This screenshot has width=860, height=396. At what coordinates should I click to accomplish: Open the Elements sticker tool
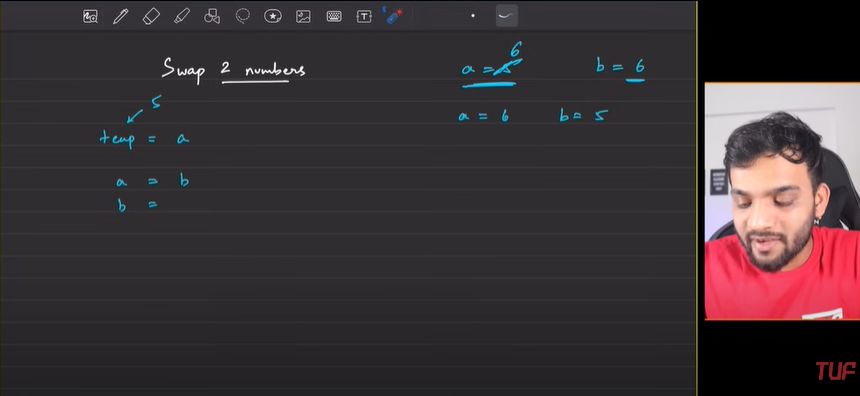click(273, 16)
